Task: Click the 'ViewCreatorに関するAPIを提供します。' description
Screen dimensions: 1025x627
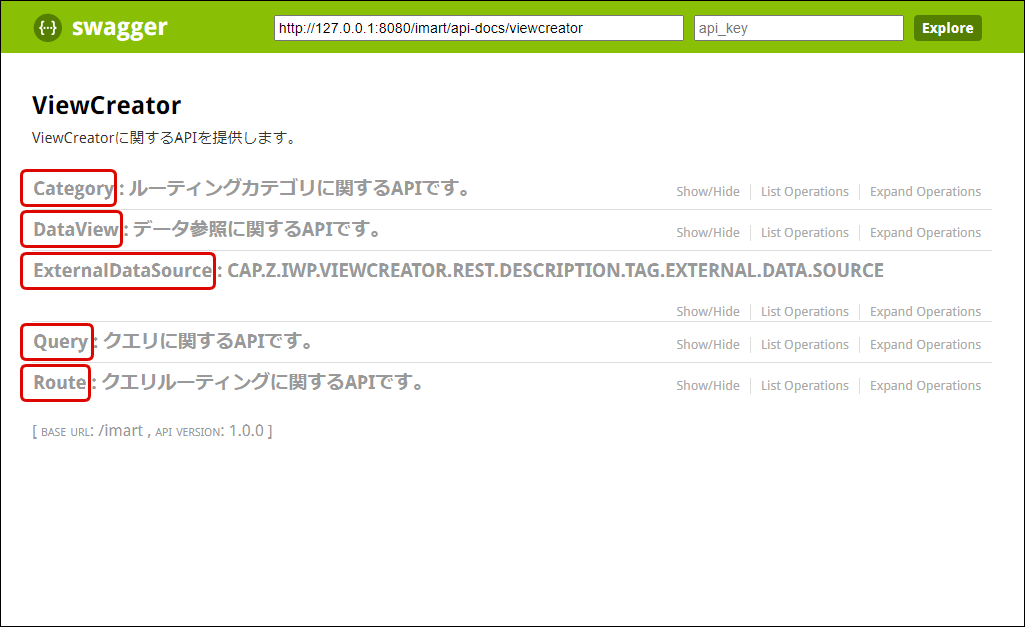Action: tap(165, 138)
